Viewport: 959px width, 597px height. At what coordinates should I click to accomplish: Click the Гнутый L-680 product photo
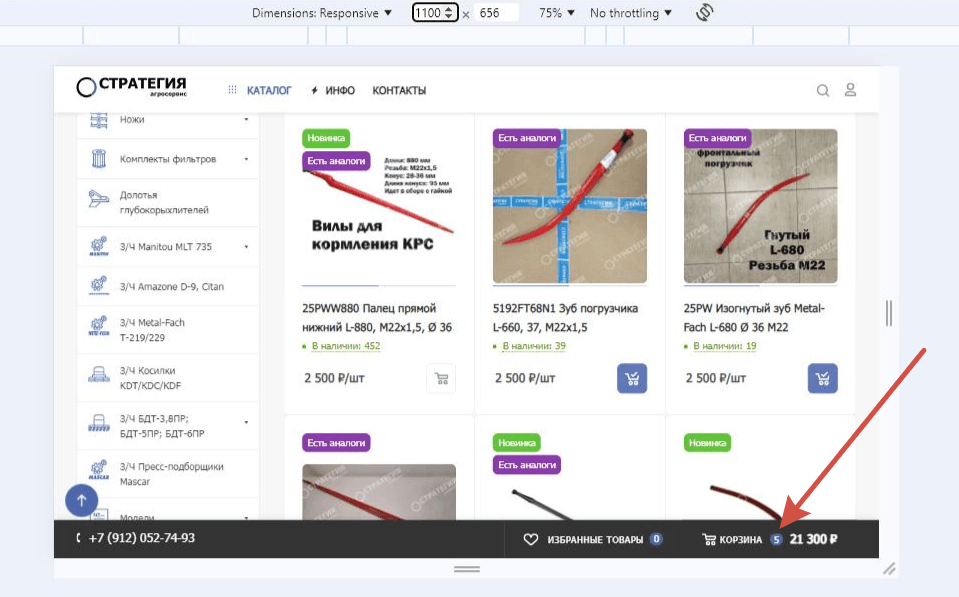pos(761,206)
